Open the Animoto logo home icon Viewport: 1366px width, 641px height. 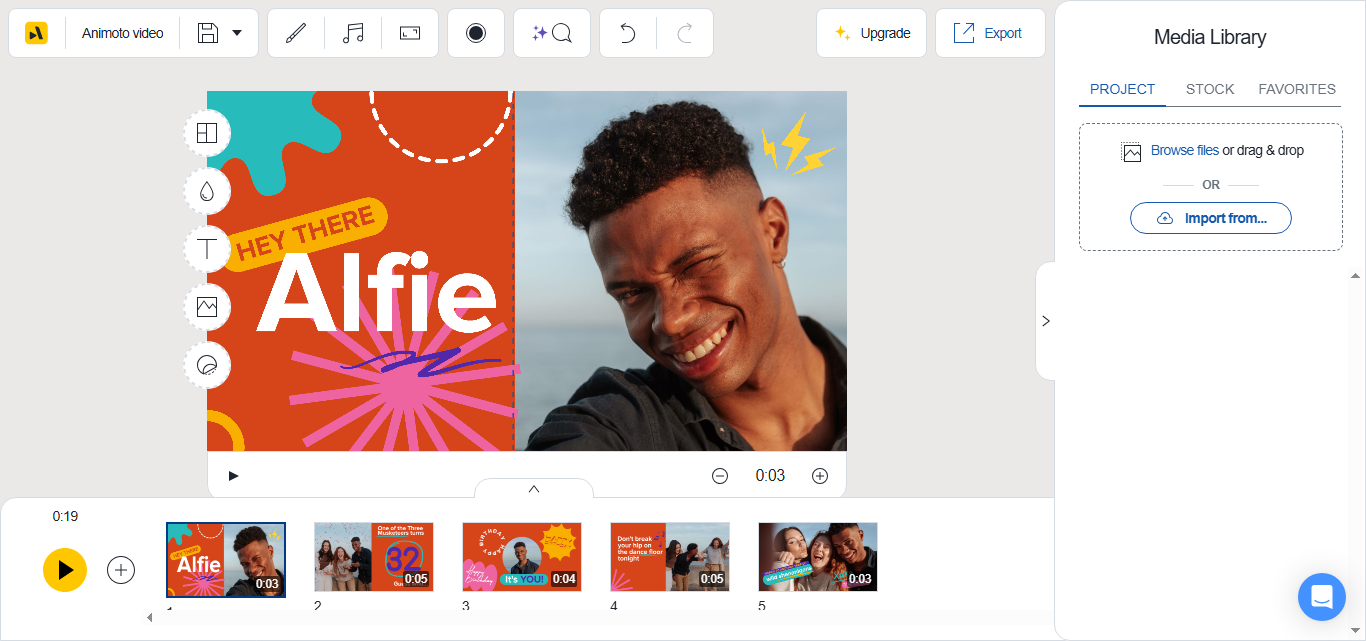pyautogui.click(x=37, y=33)
